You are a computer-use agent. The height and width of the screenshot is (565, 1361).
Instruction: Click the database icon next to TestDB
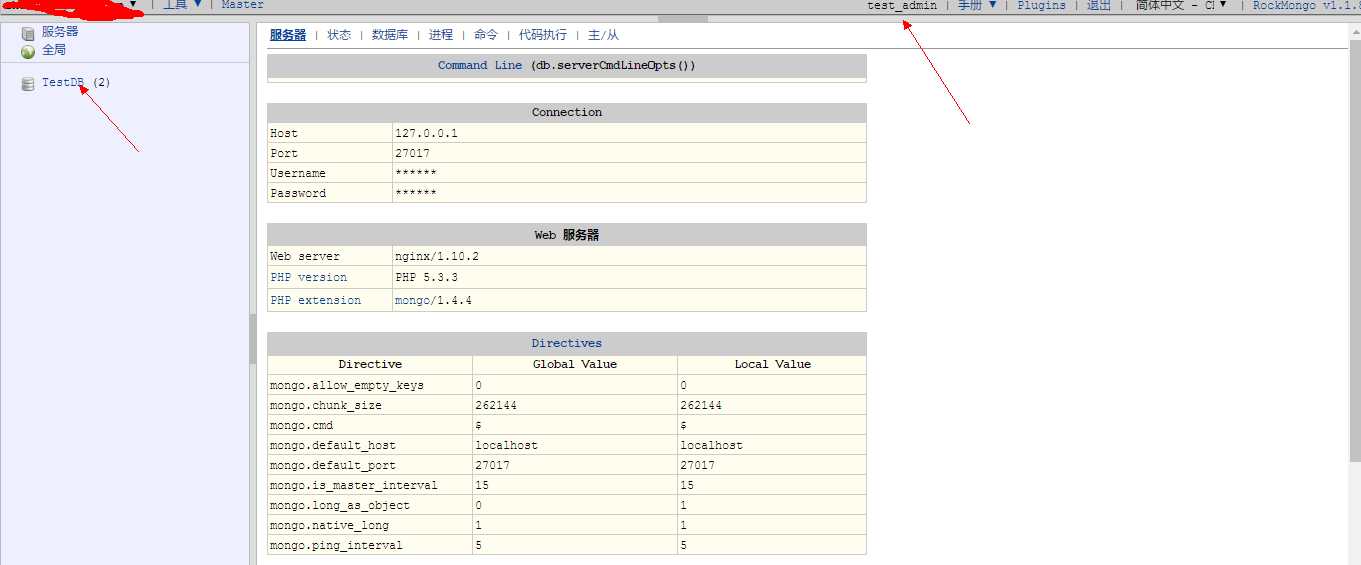tap(28, 83)
